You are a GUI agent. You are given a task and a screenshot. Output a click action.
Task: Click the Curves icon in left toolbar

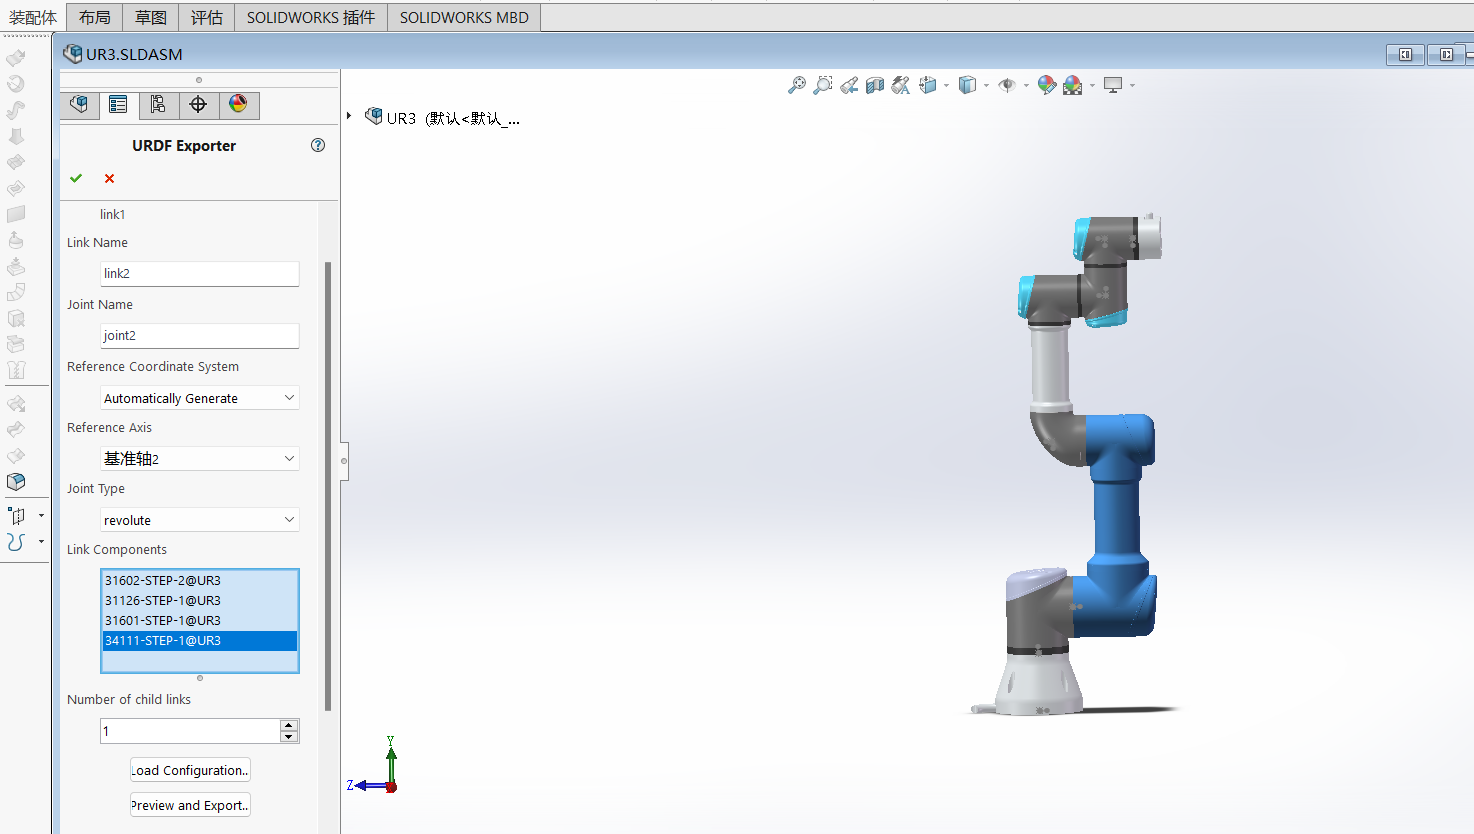point(17,542)
